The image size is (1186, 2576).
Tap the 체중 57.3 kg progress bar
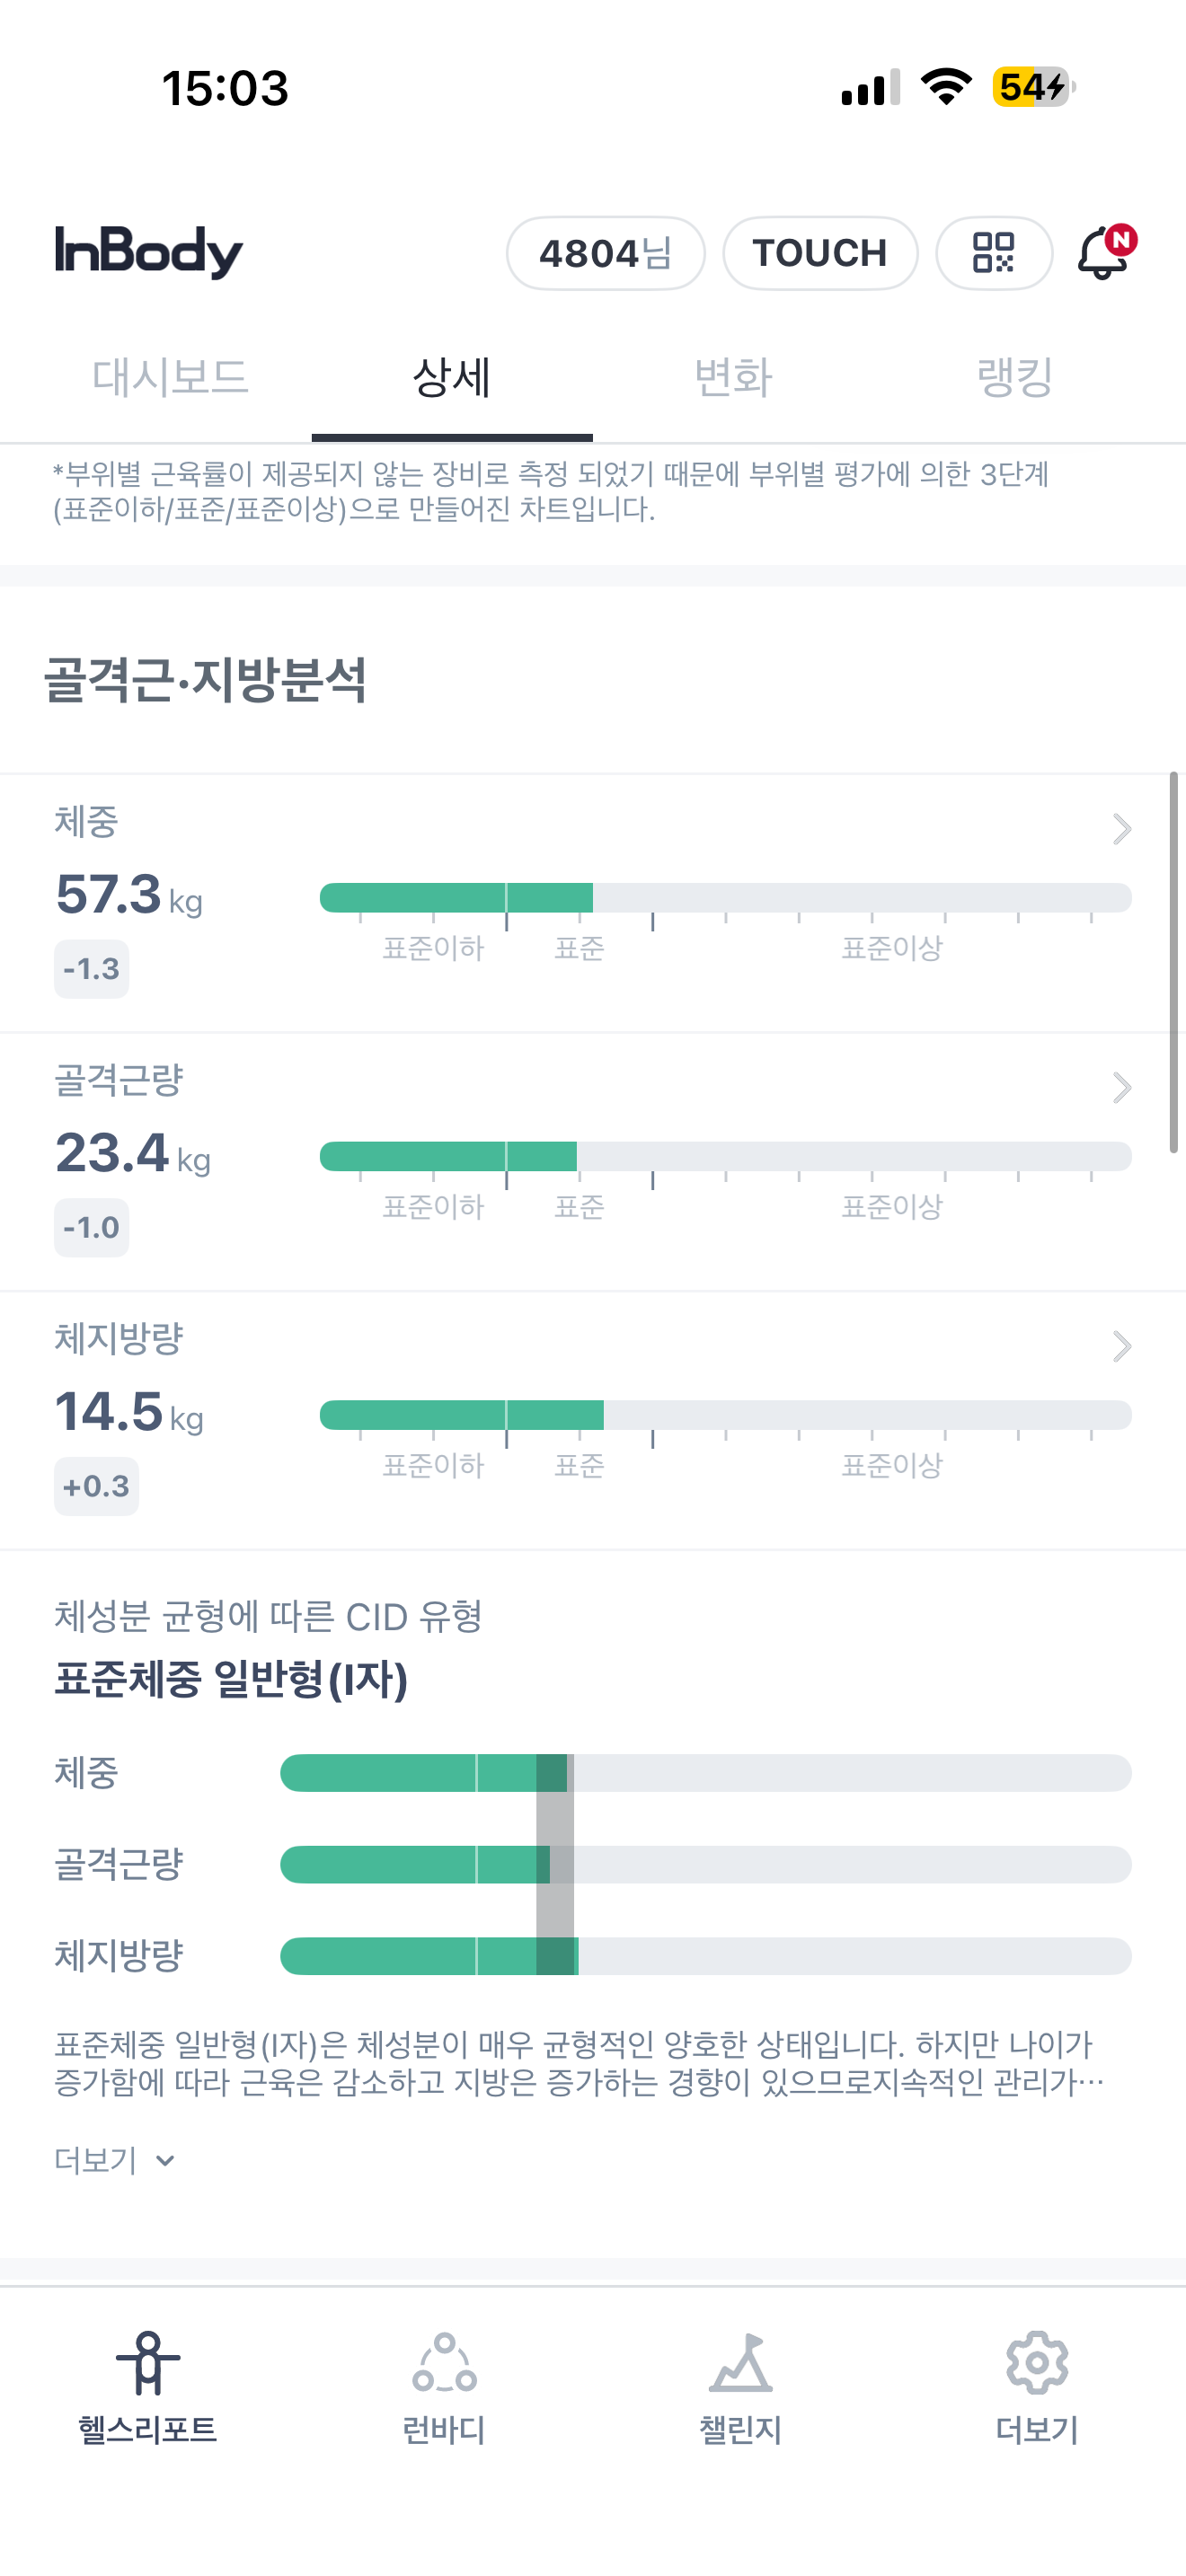coord(725,898)
